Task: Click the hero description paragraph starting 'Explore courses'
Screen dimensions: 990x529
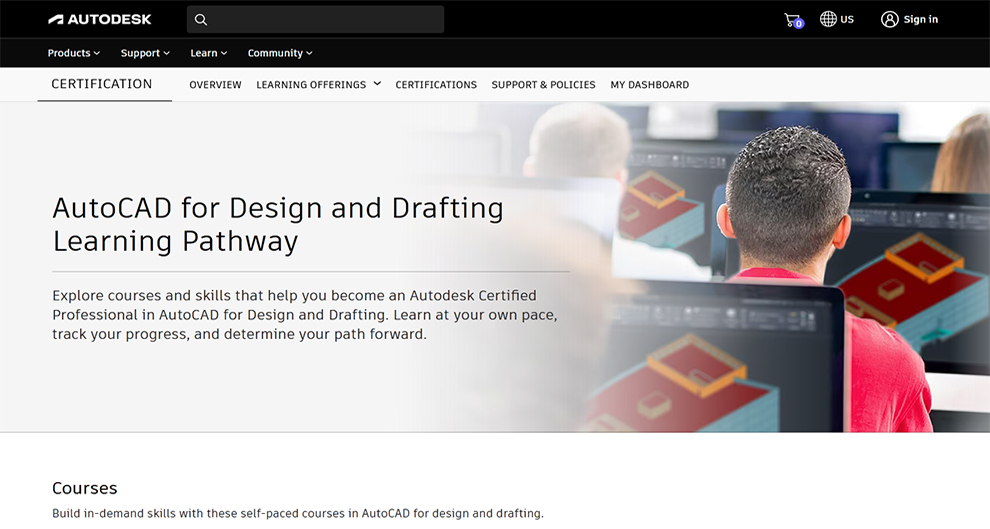Action: click(x=305, y=315)
